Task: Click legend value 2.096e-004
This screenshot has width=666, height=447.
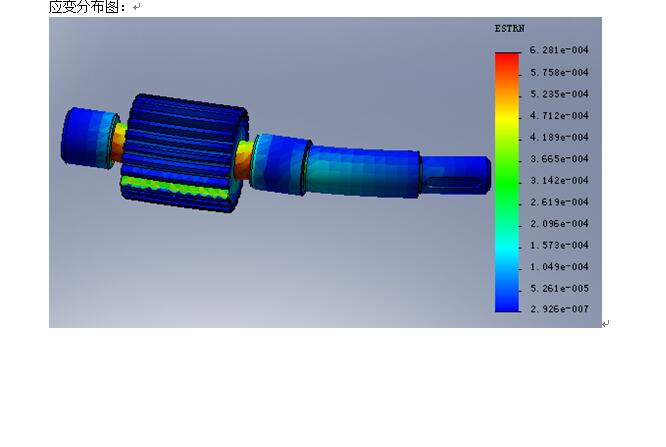Action: [559, 224]
